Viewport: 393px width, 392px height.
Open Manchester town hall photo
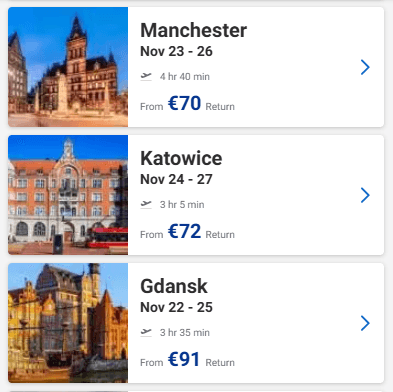tap(68, 67)
